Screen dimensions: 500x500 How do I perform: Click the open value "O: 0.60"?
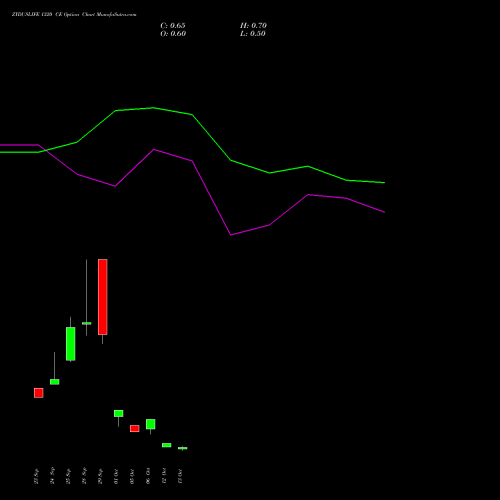tap(173, 34)
